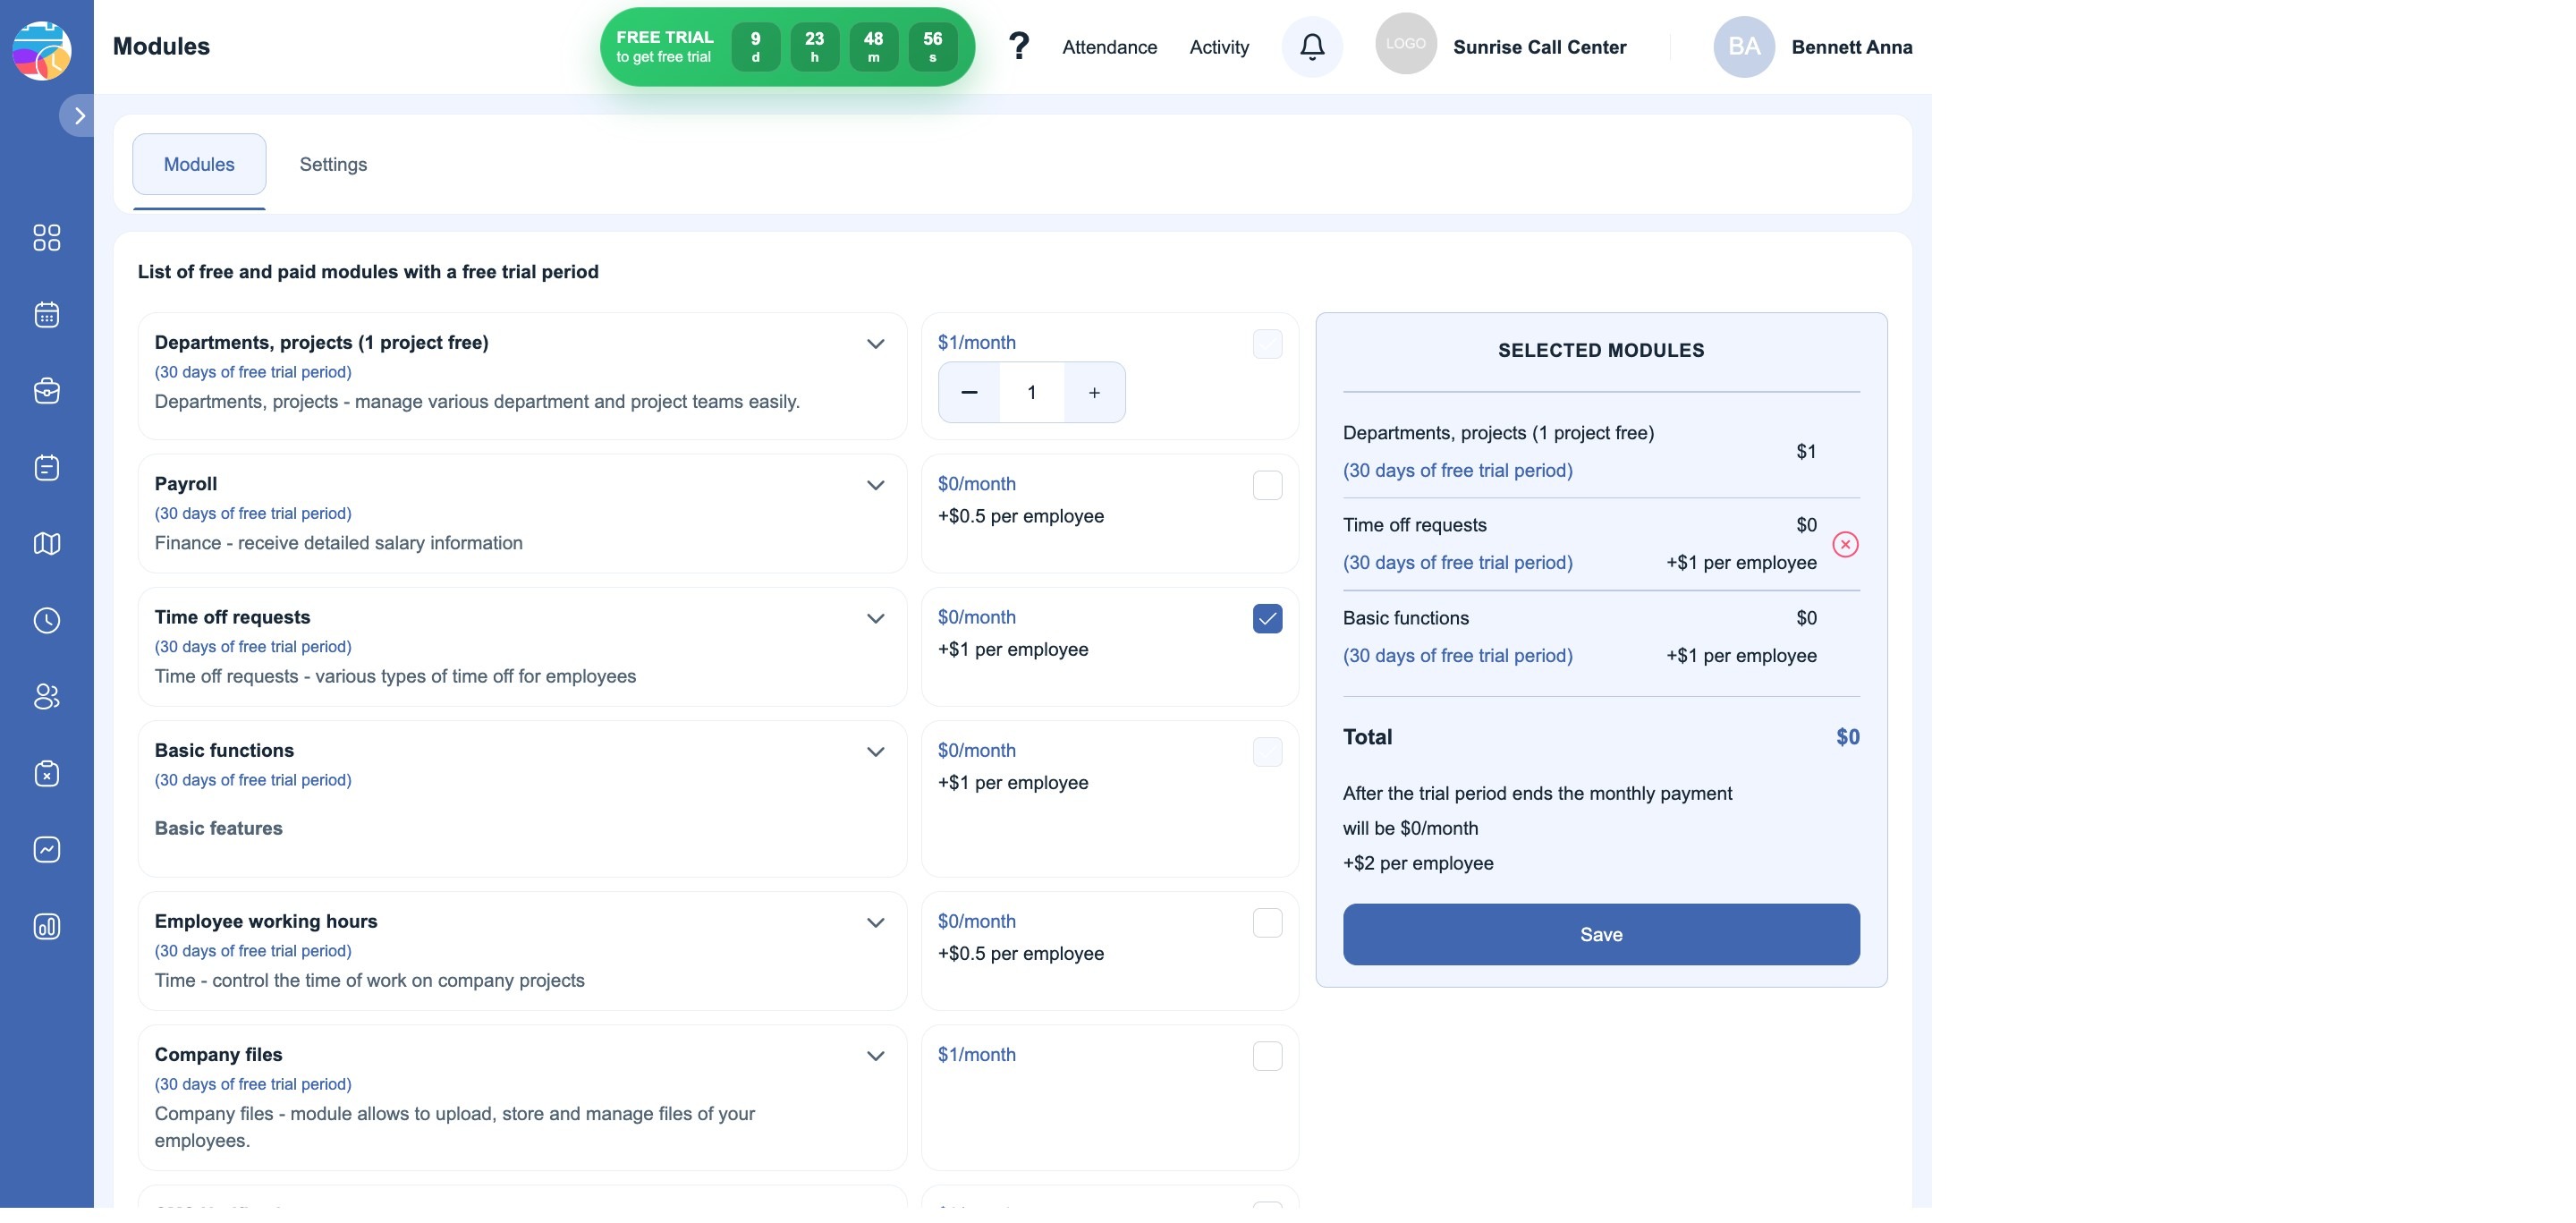Click the Sunrise Call Center company name
The height and width of the screenshot is (1223, 2576).
tap(1541, 48)
